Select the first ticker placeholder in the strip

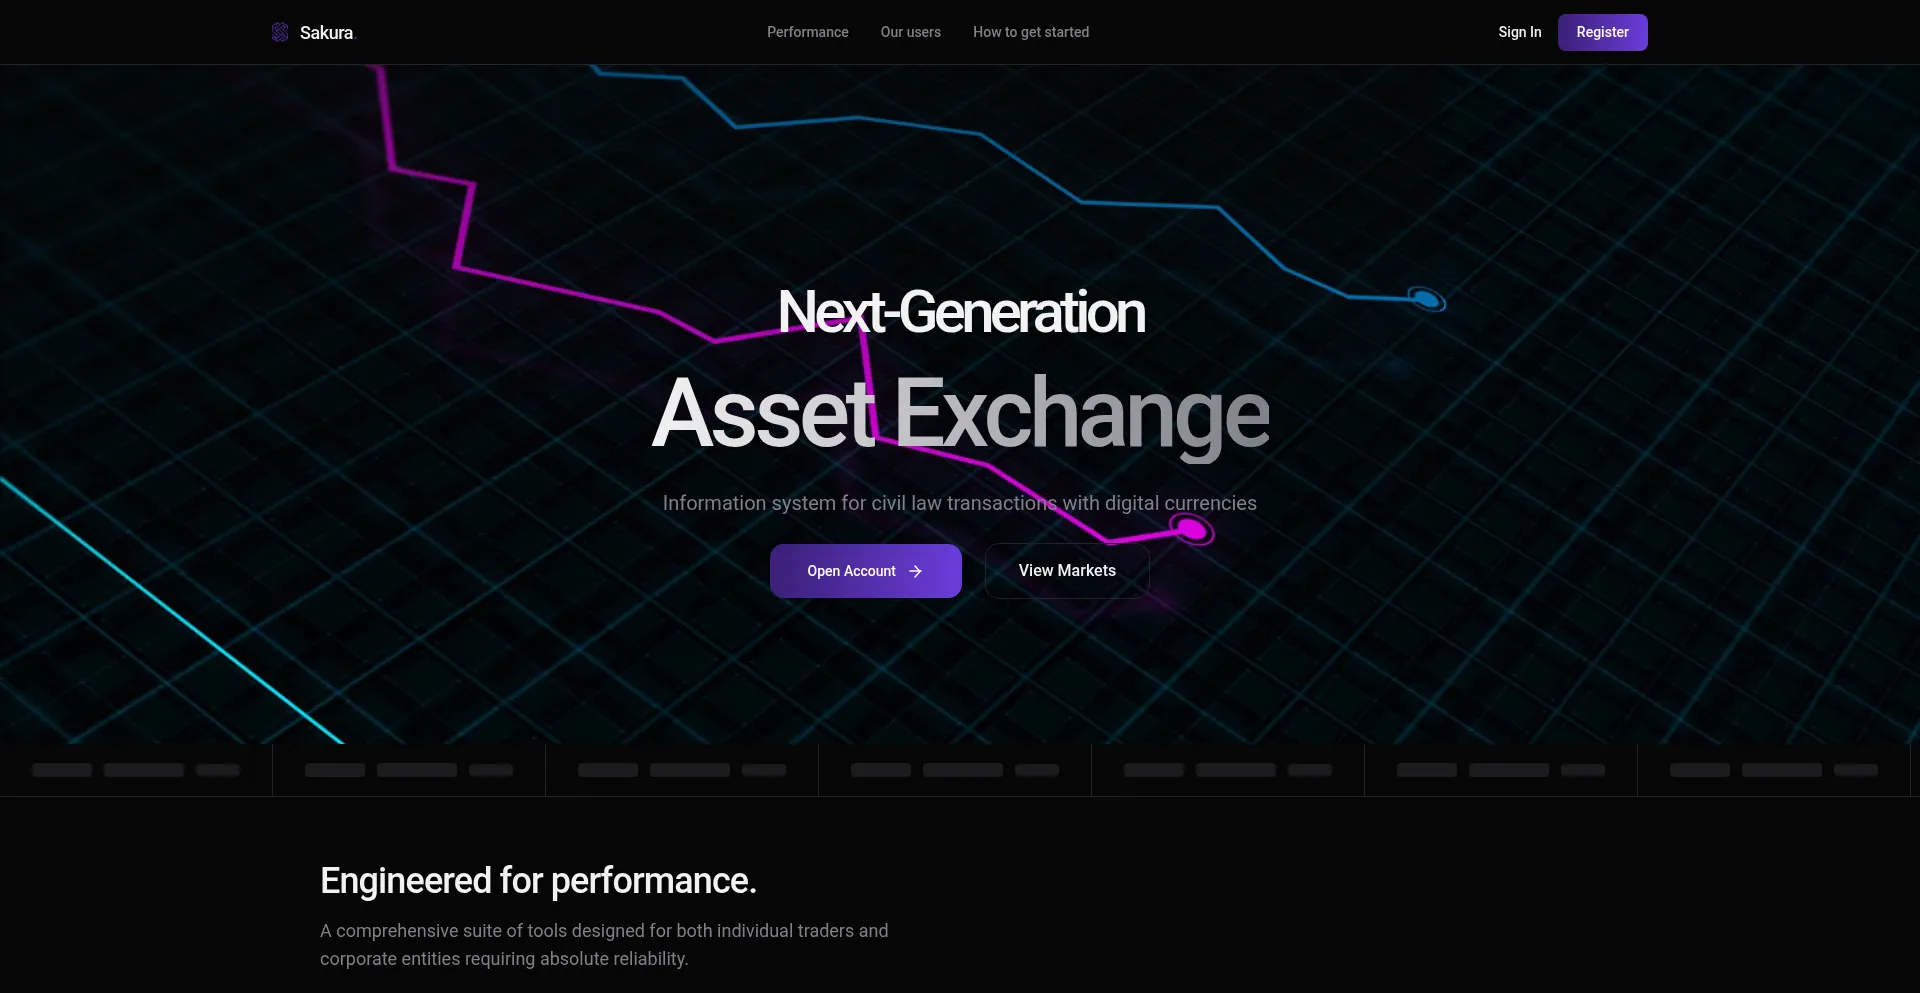point(136,770)
